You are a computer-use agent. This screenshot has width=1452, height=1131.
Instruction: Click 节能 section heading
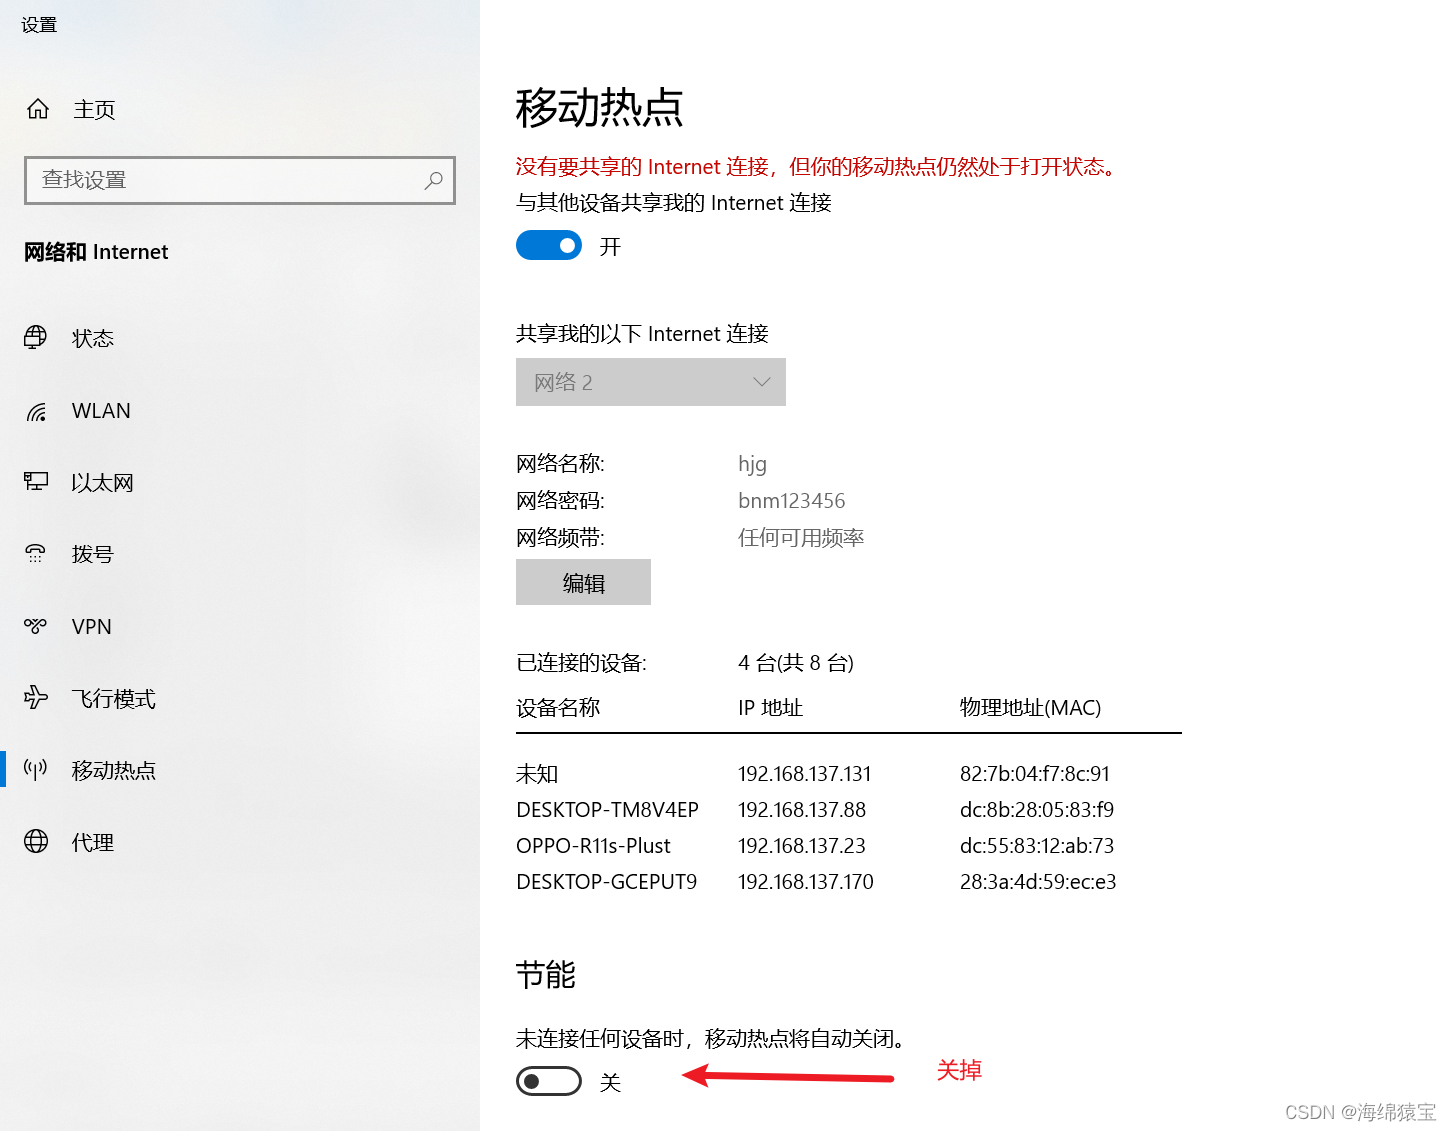[545, 975]
